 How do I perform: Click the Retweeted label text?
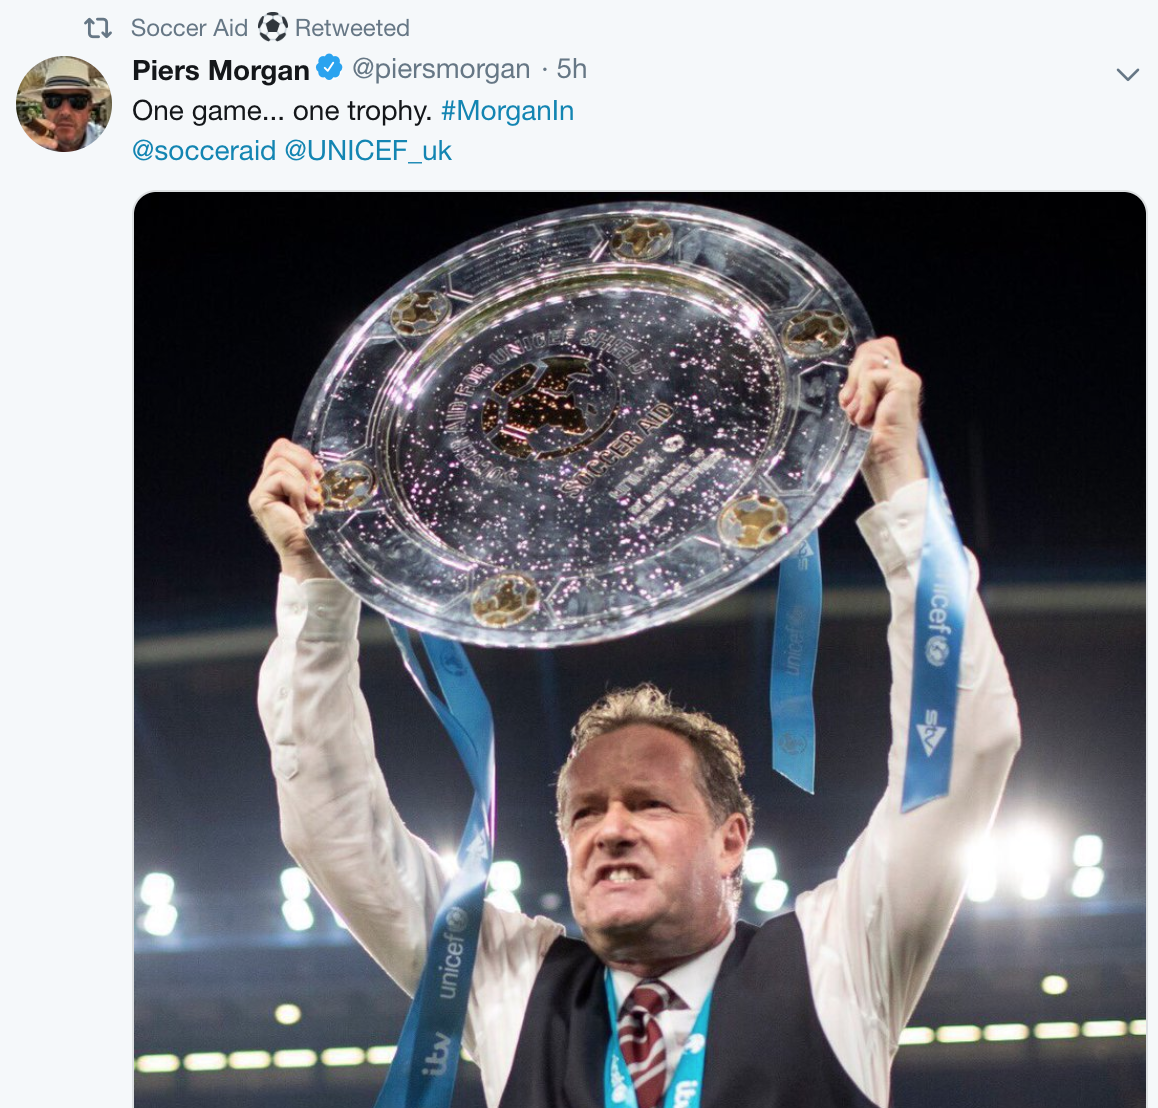pyautogui.click(x=352, y=28)
